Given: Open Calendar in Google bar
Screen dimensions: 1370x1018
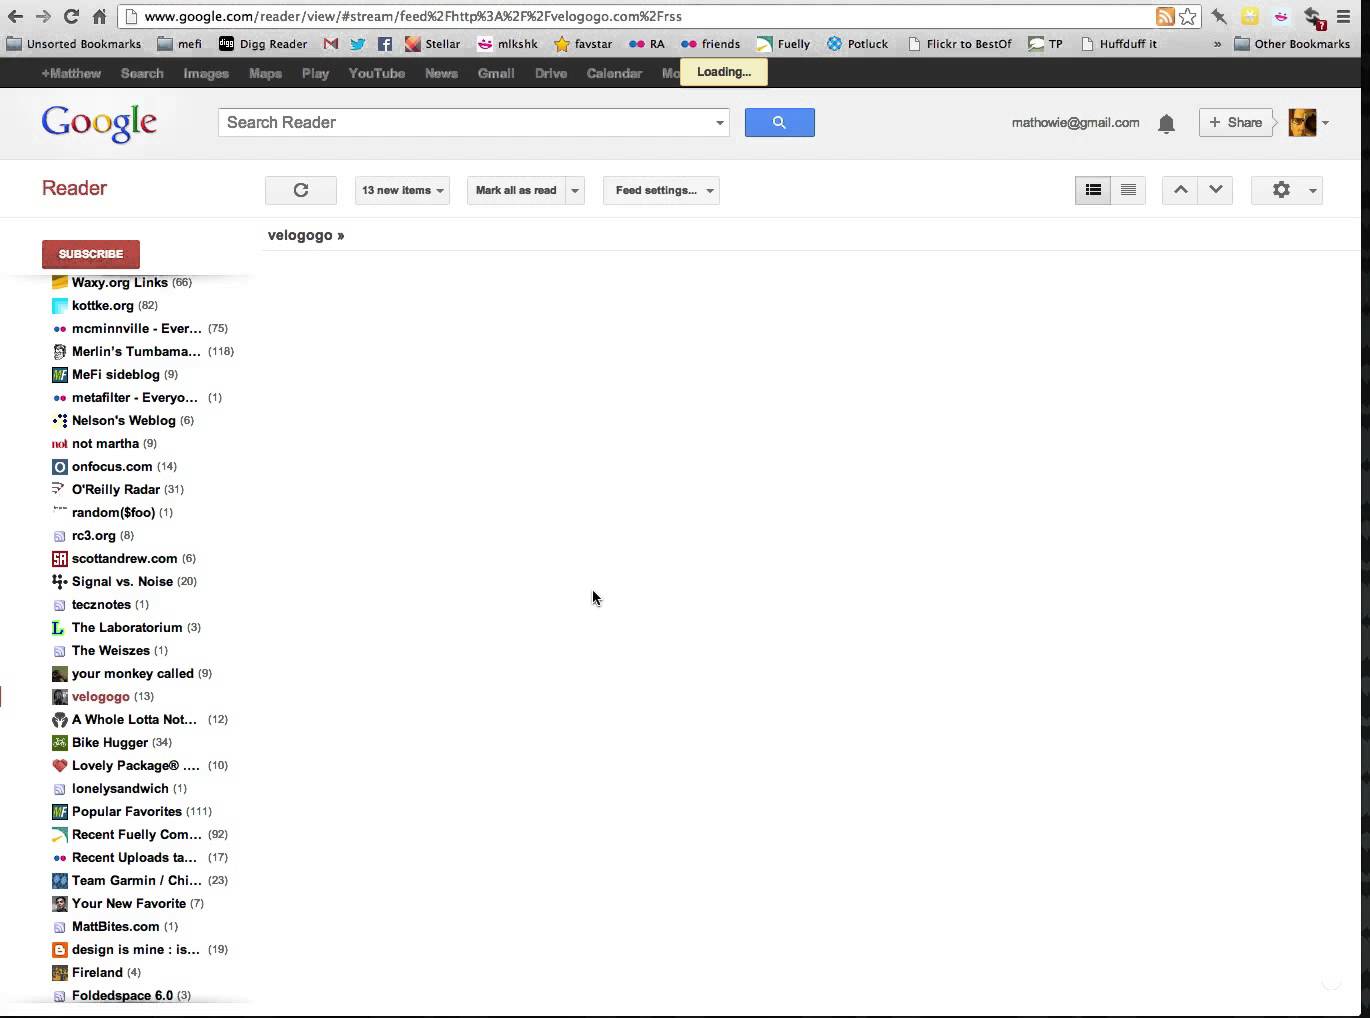Looking at the screenshot, I should pos(614,73).
